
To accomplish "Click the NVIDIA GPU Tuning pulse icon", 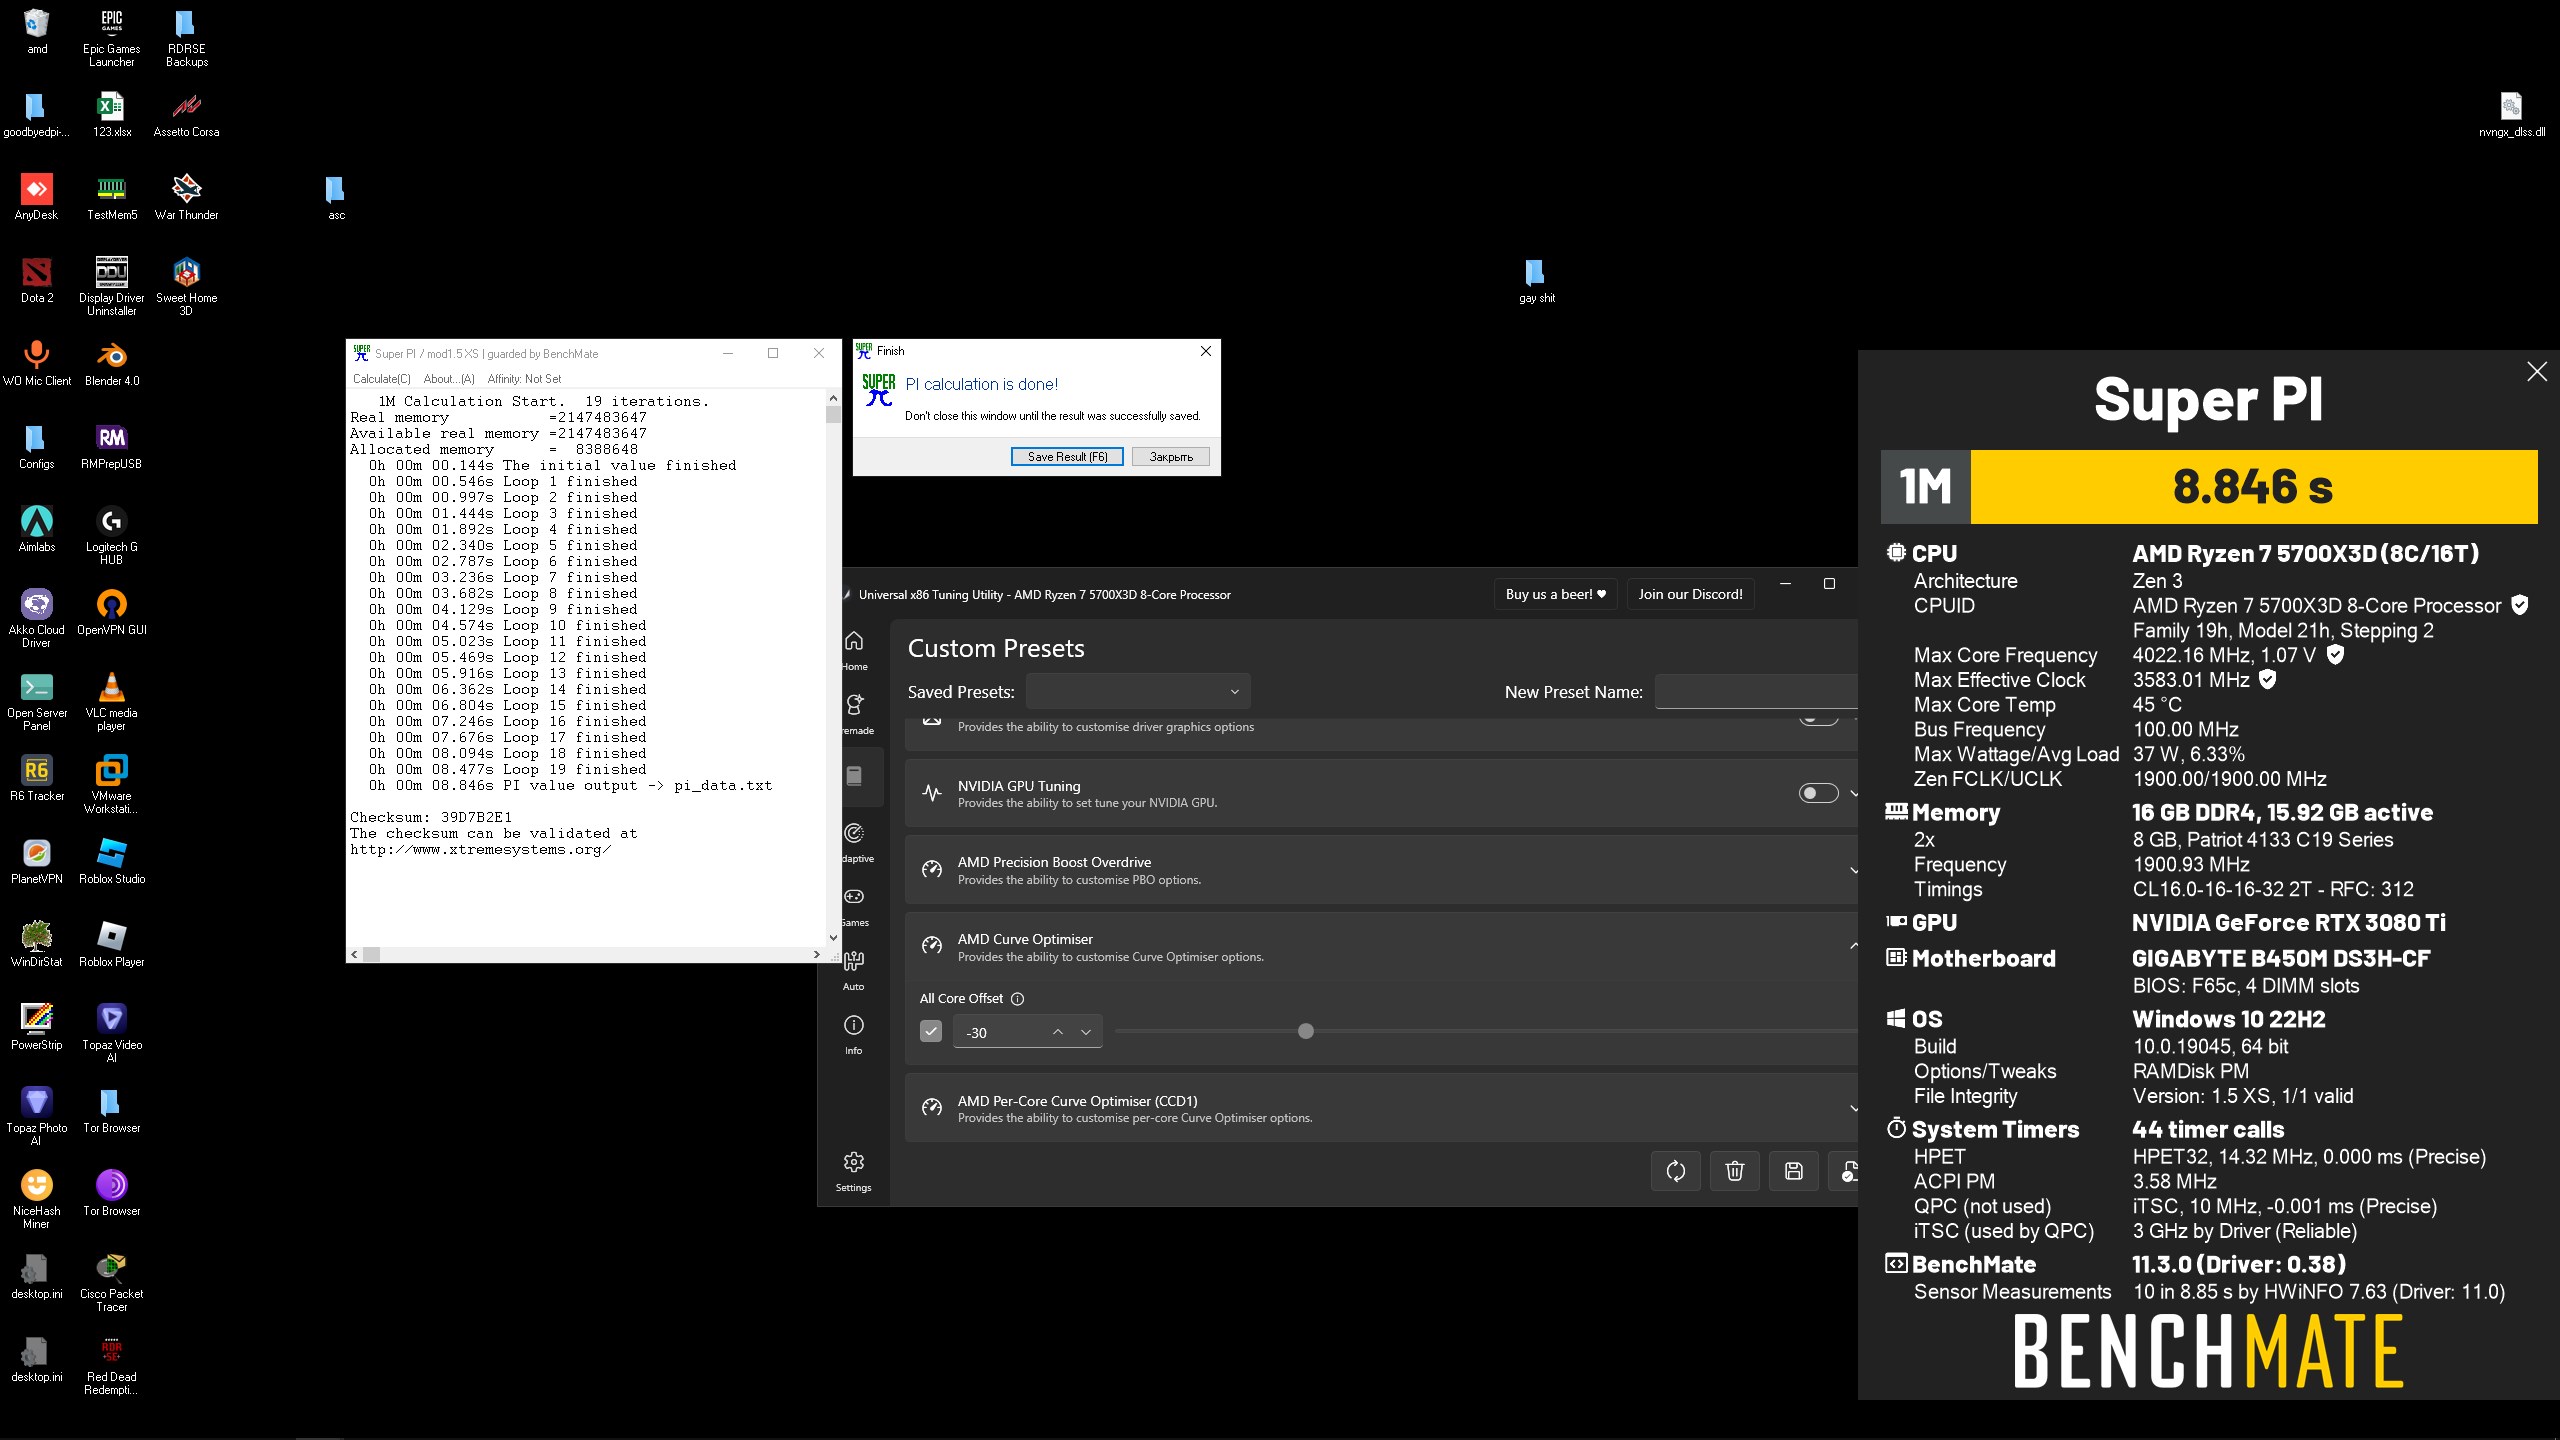I will click(x=932, y=794).
